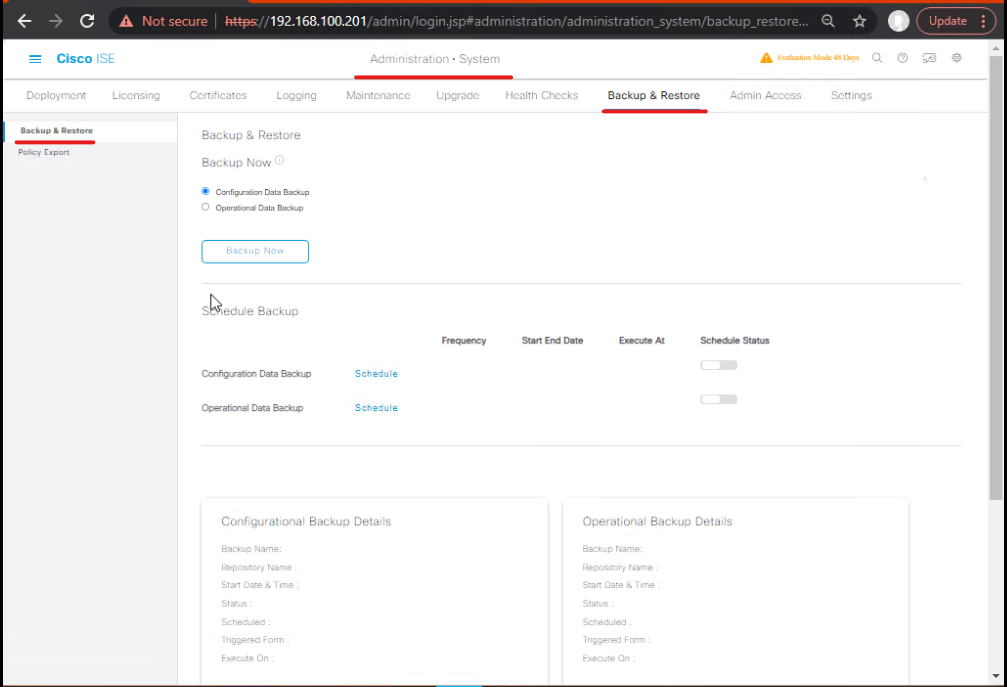The height and width of the screenshot is (687, 1007).
Task: Open the Admin Access tab
Action: pyautogui.click(x=766, y=95)
